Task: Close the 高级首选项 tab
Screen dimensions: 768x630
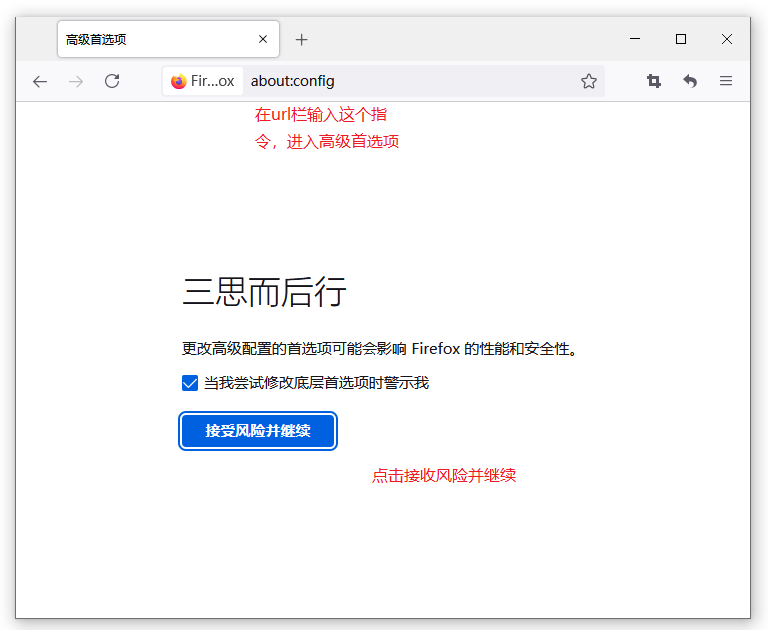Action: pyautogui.click(x=263, y=39)
